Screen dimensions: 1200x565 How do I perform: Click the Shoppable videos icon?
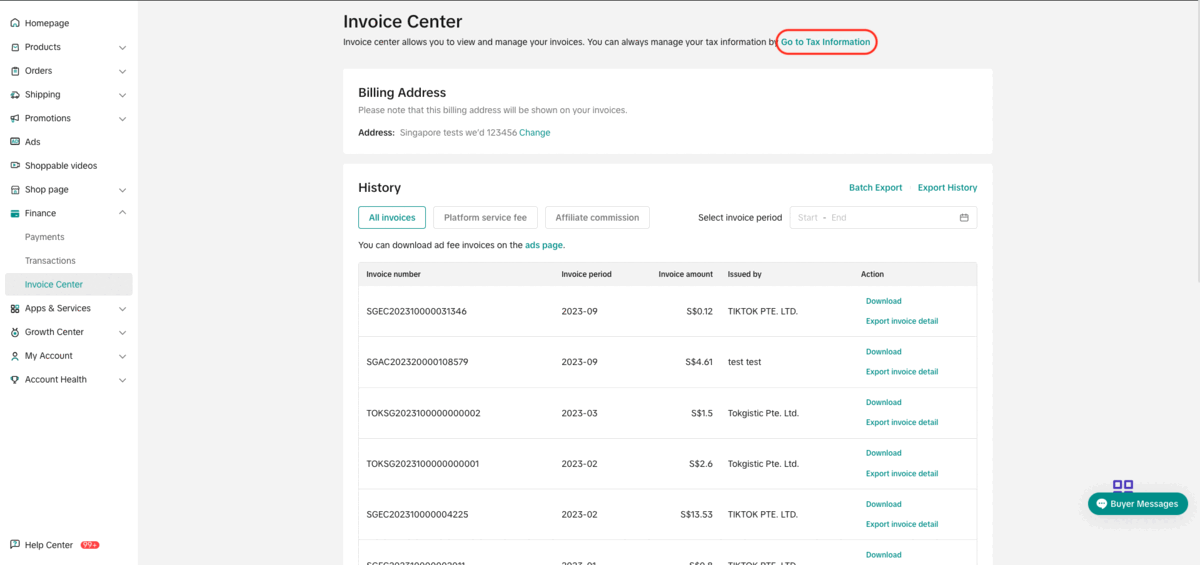[15, 166]
